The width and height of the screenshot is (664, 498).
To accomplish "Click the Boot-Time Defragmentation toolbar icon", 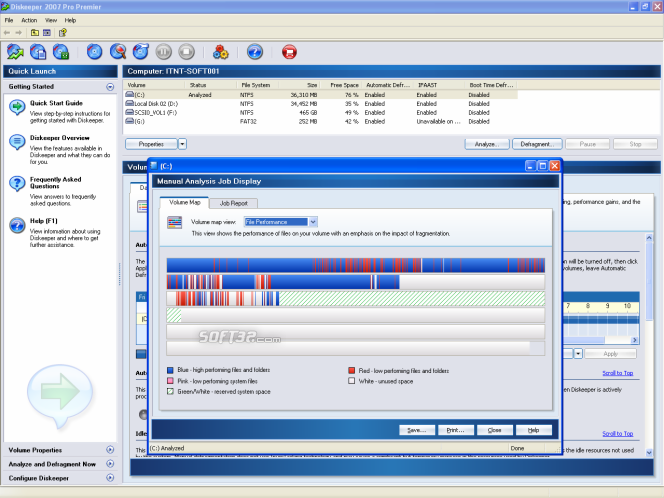I will point(61,52).
